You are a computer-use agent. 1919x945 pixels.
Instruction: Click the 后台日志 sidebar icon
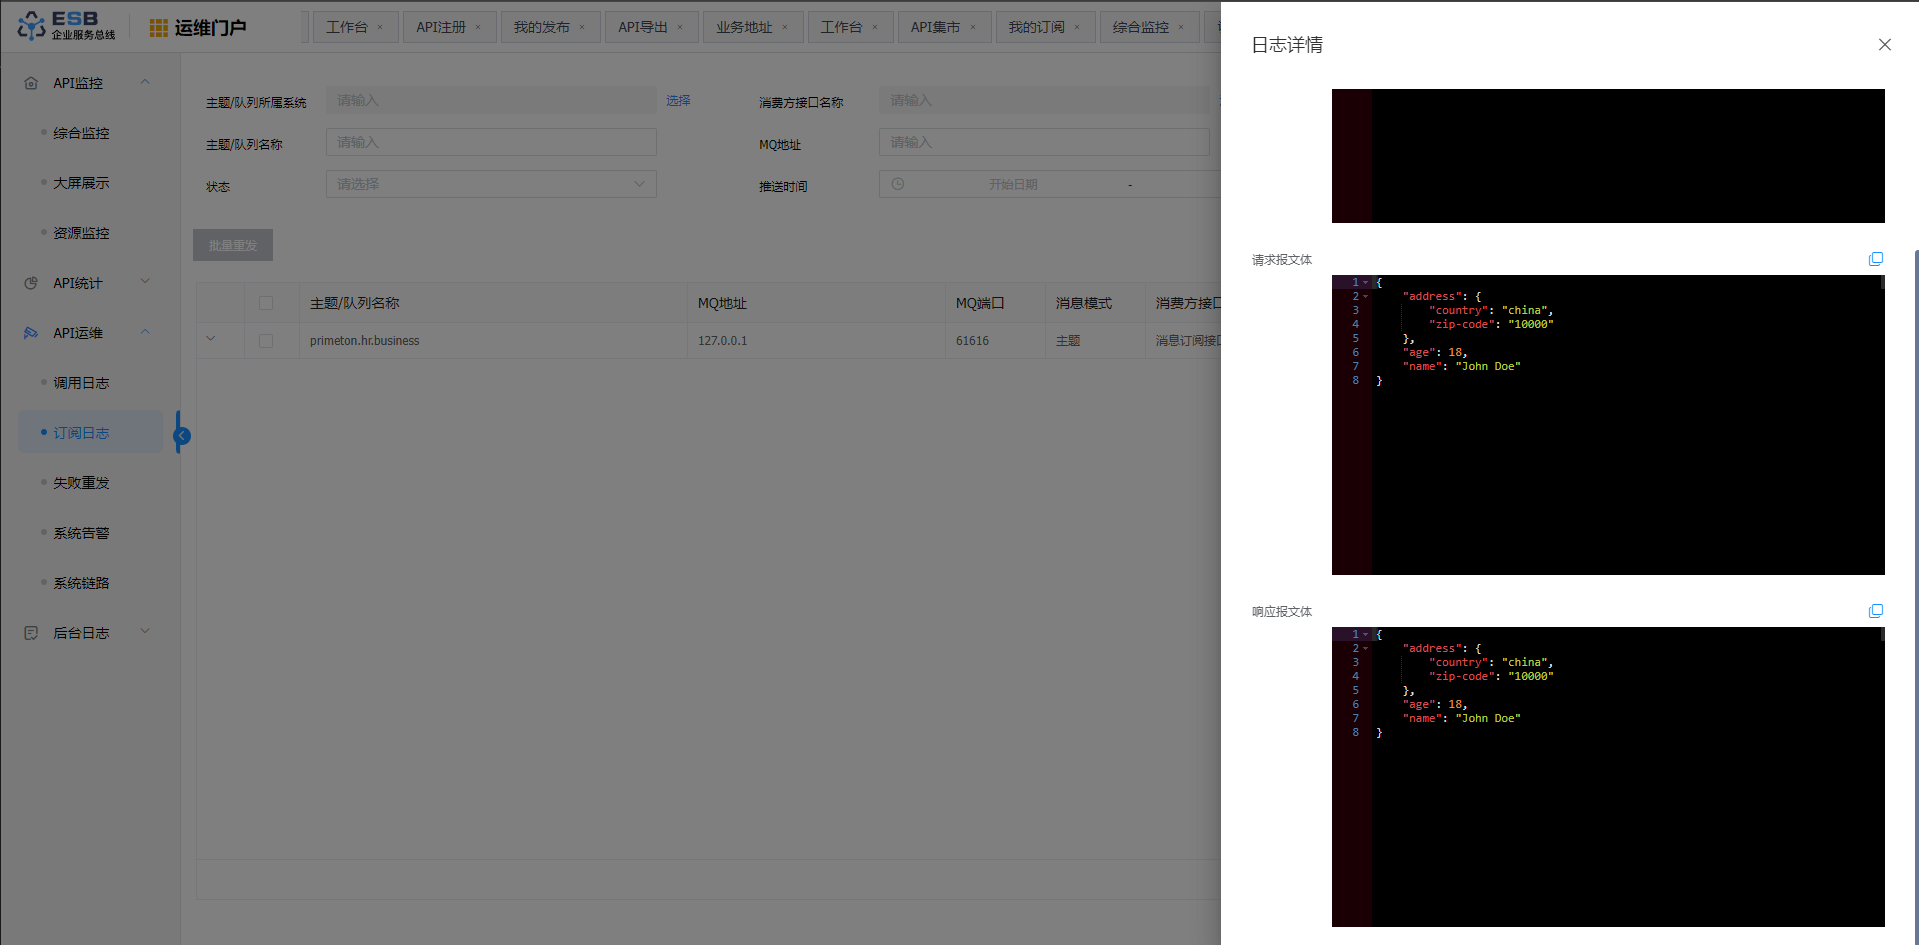tap(31, 633)
